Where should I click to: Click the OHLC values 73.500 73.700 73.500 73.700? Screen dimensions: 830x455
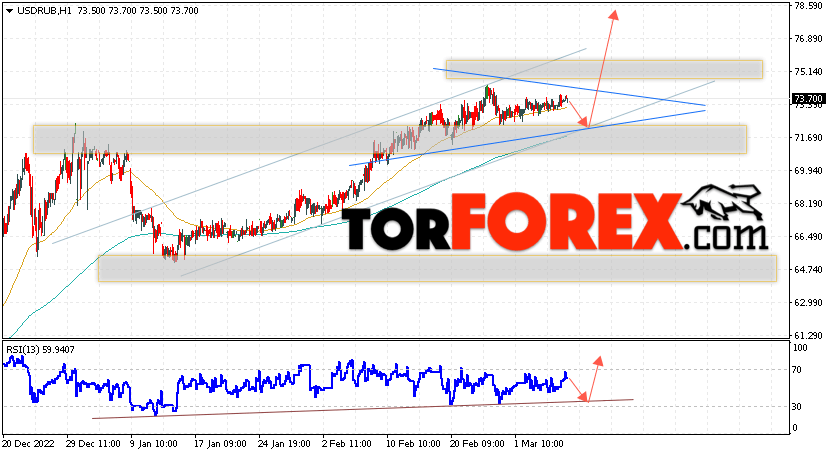pos(138,11)
